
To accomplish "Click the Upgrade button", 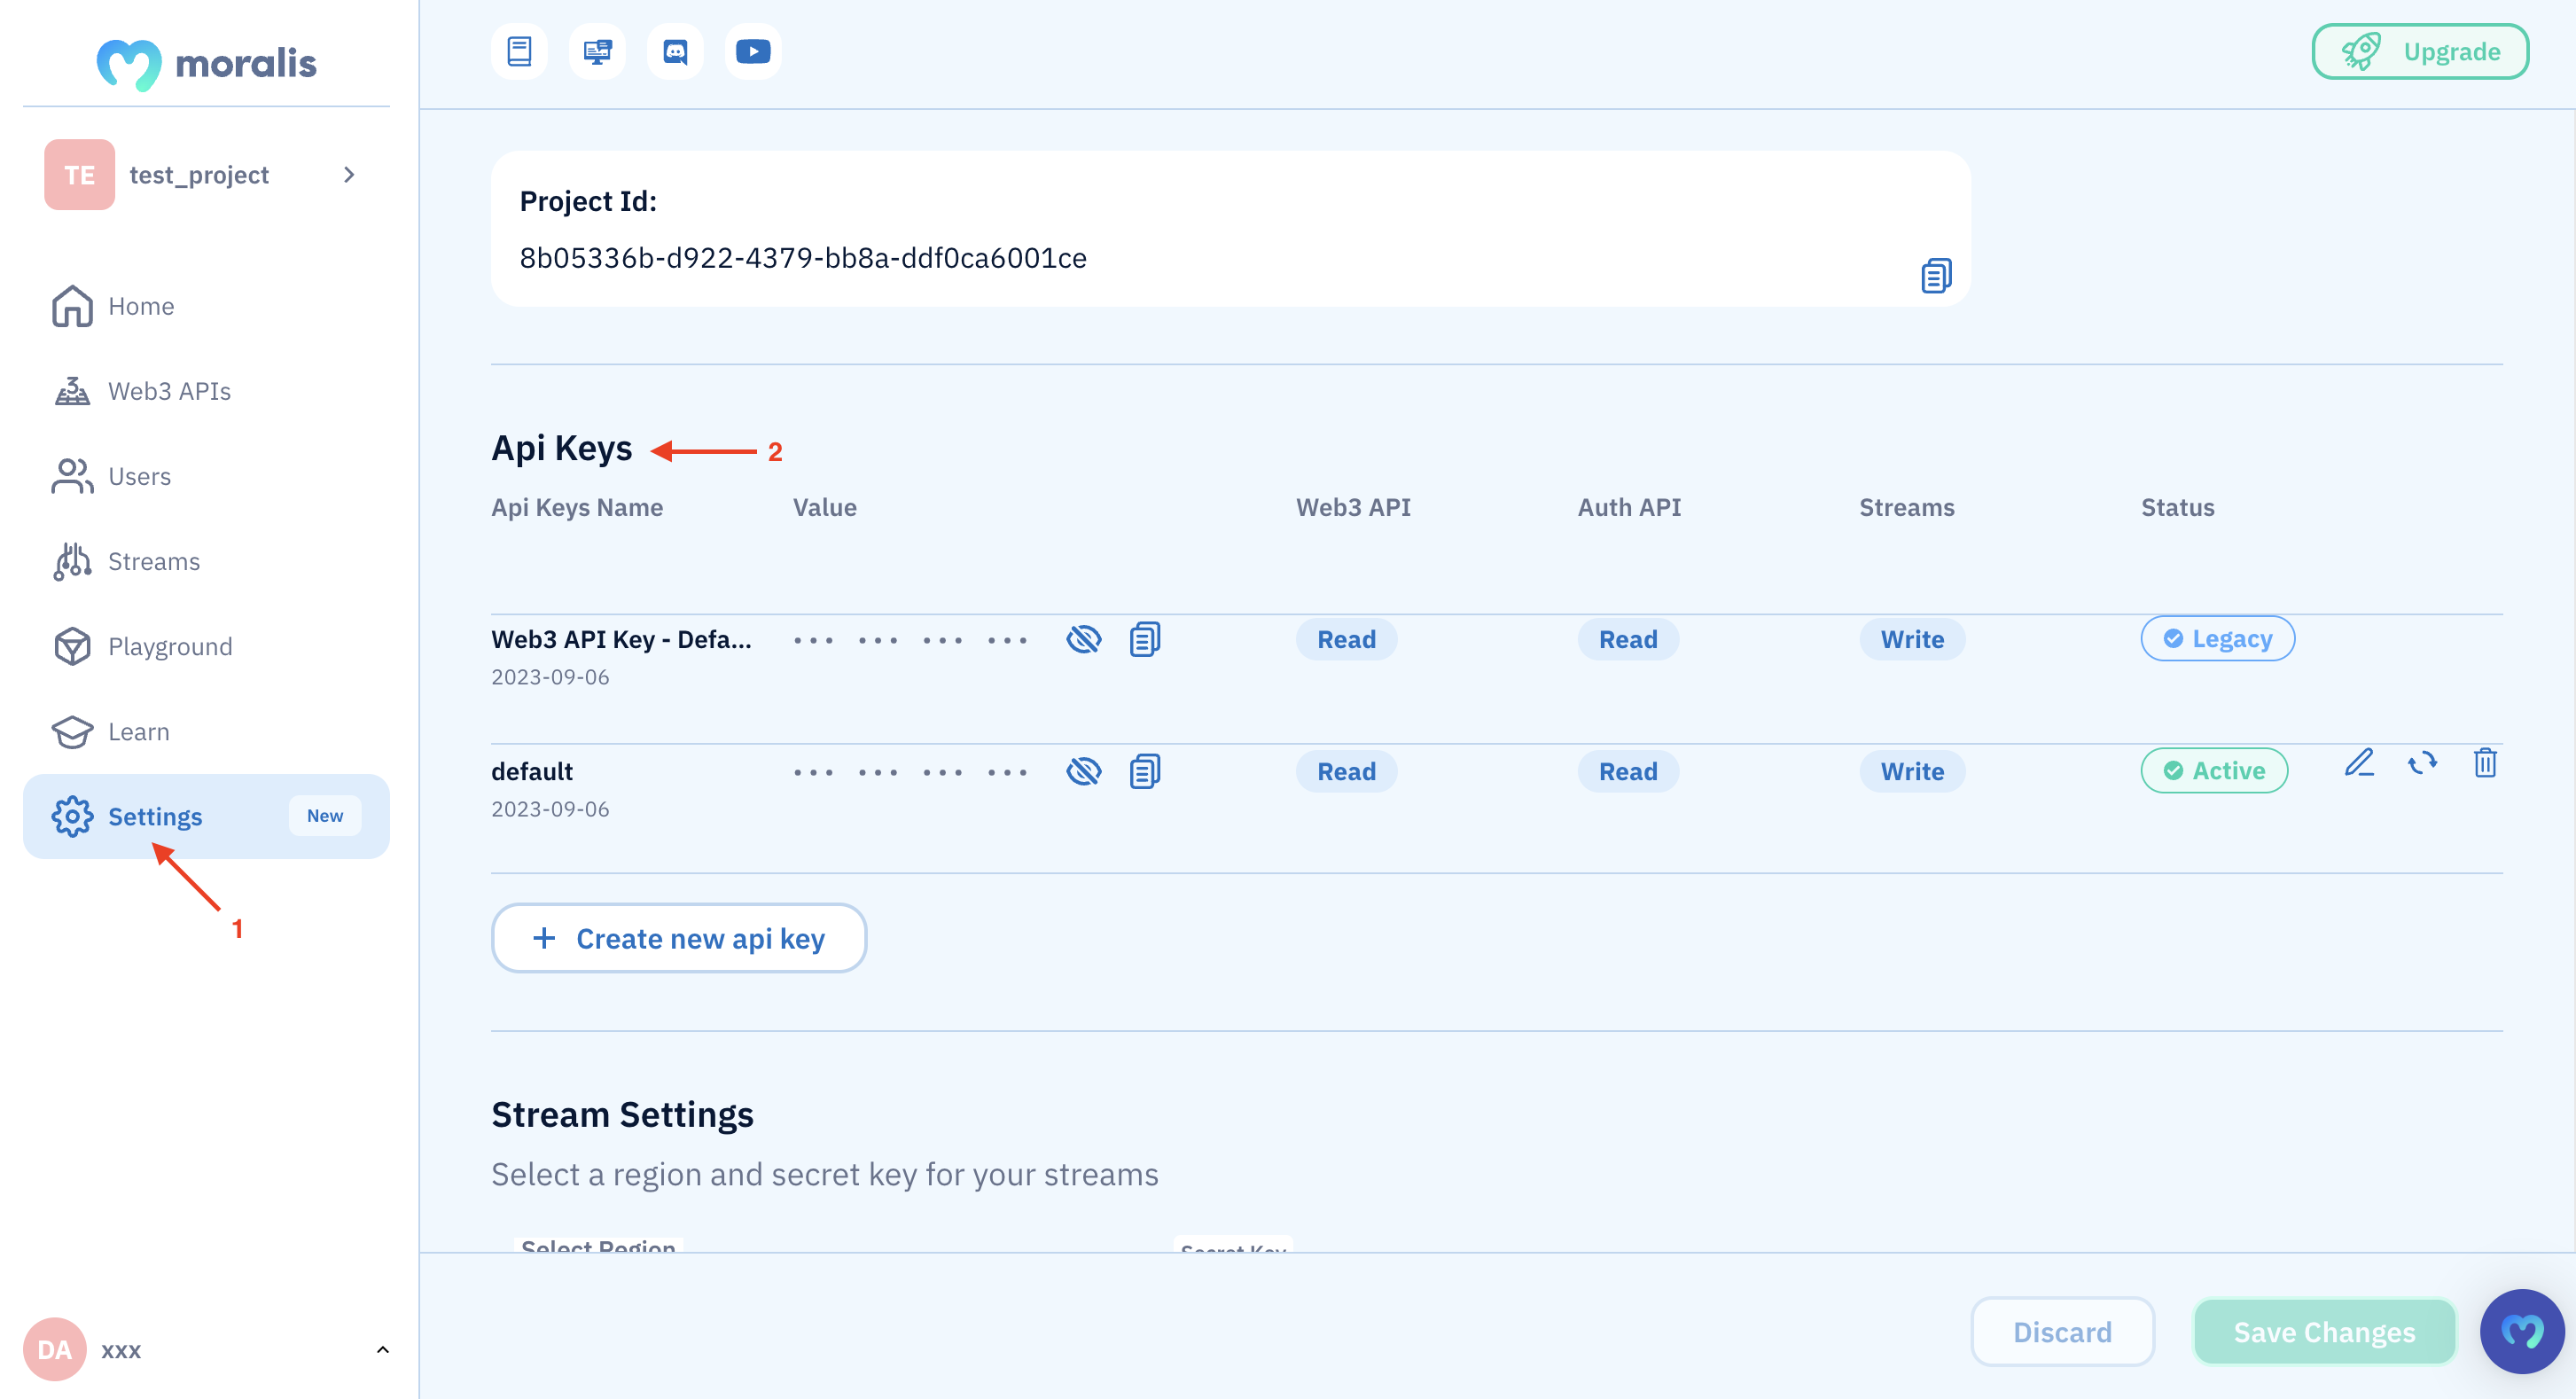I will click(2420, 51).
